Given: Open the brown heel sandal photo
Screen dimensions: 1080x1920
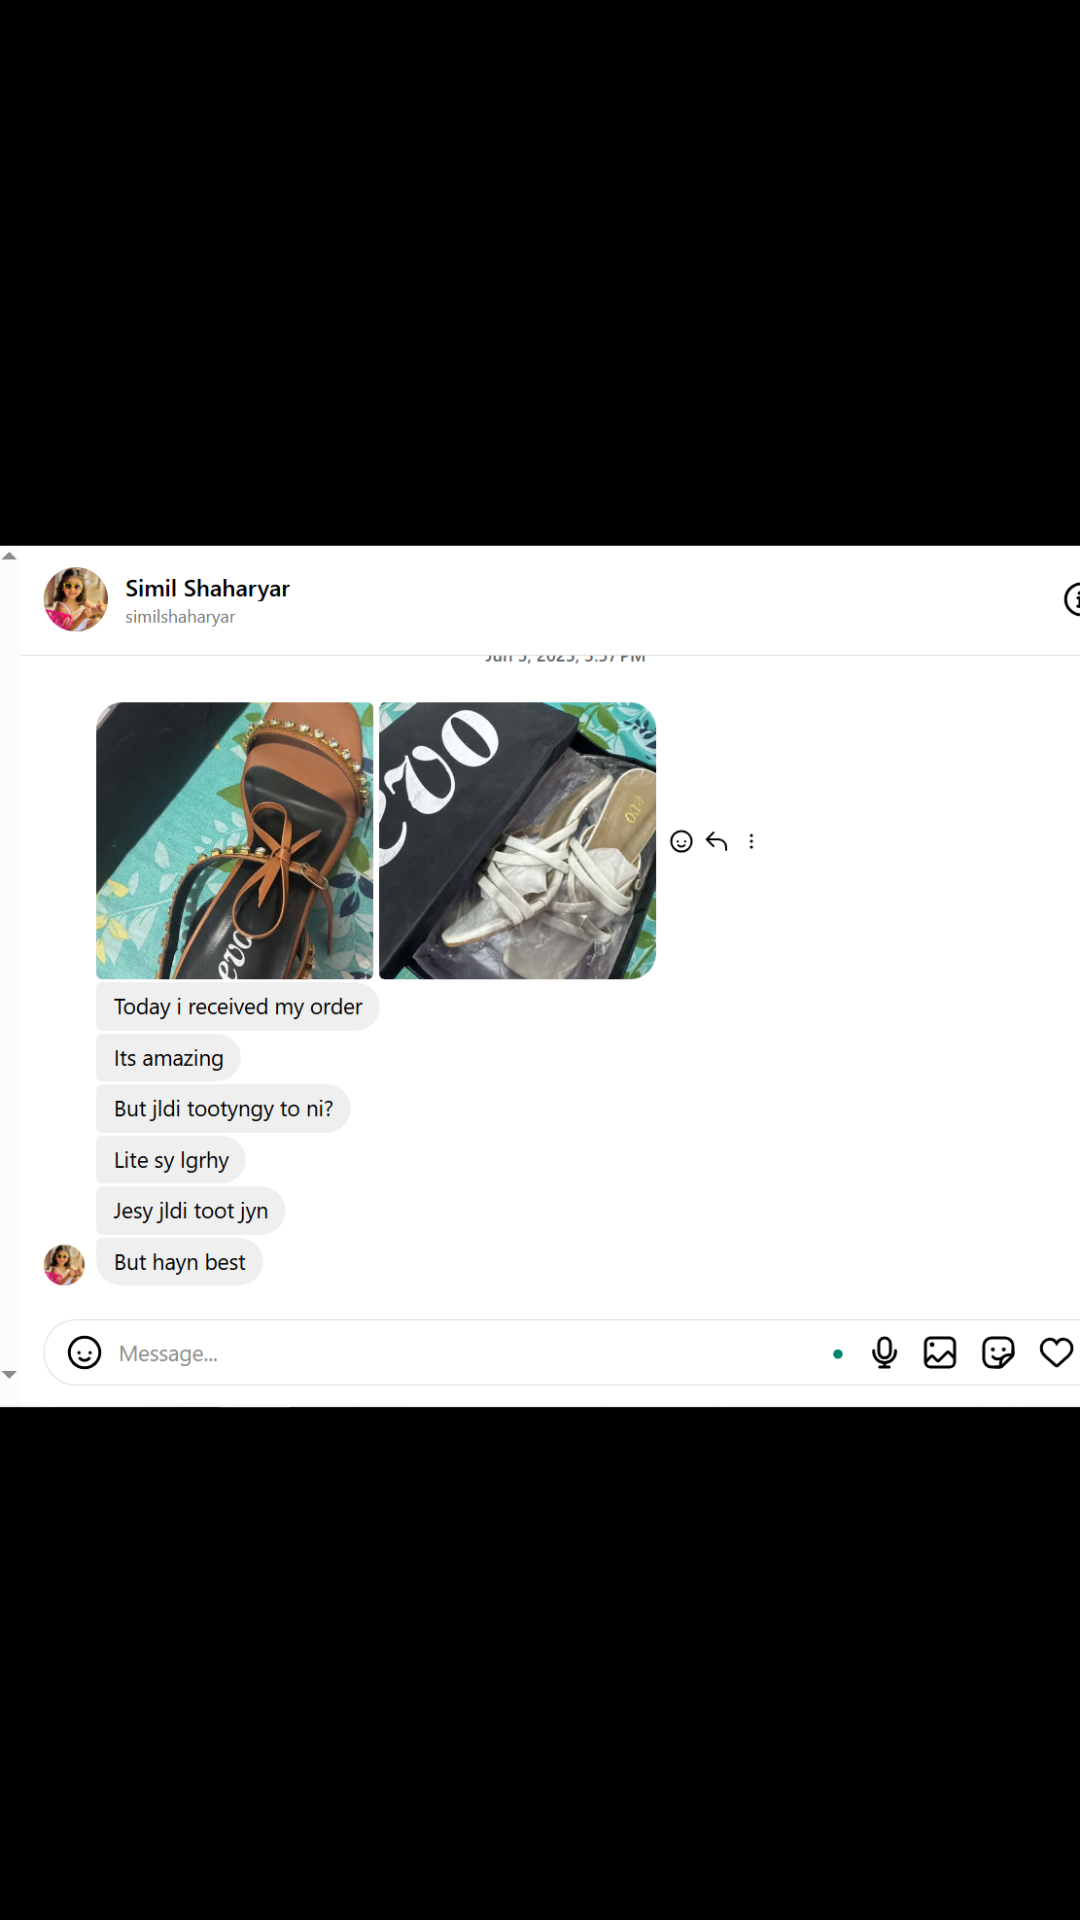Looking at the screenshot, I should tap(234, 840).
